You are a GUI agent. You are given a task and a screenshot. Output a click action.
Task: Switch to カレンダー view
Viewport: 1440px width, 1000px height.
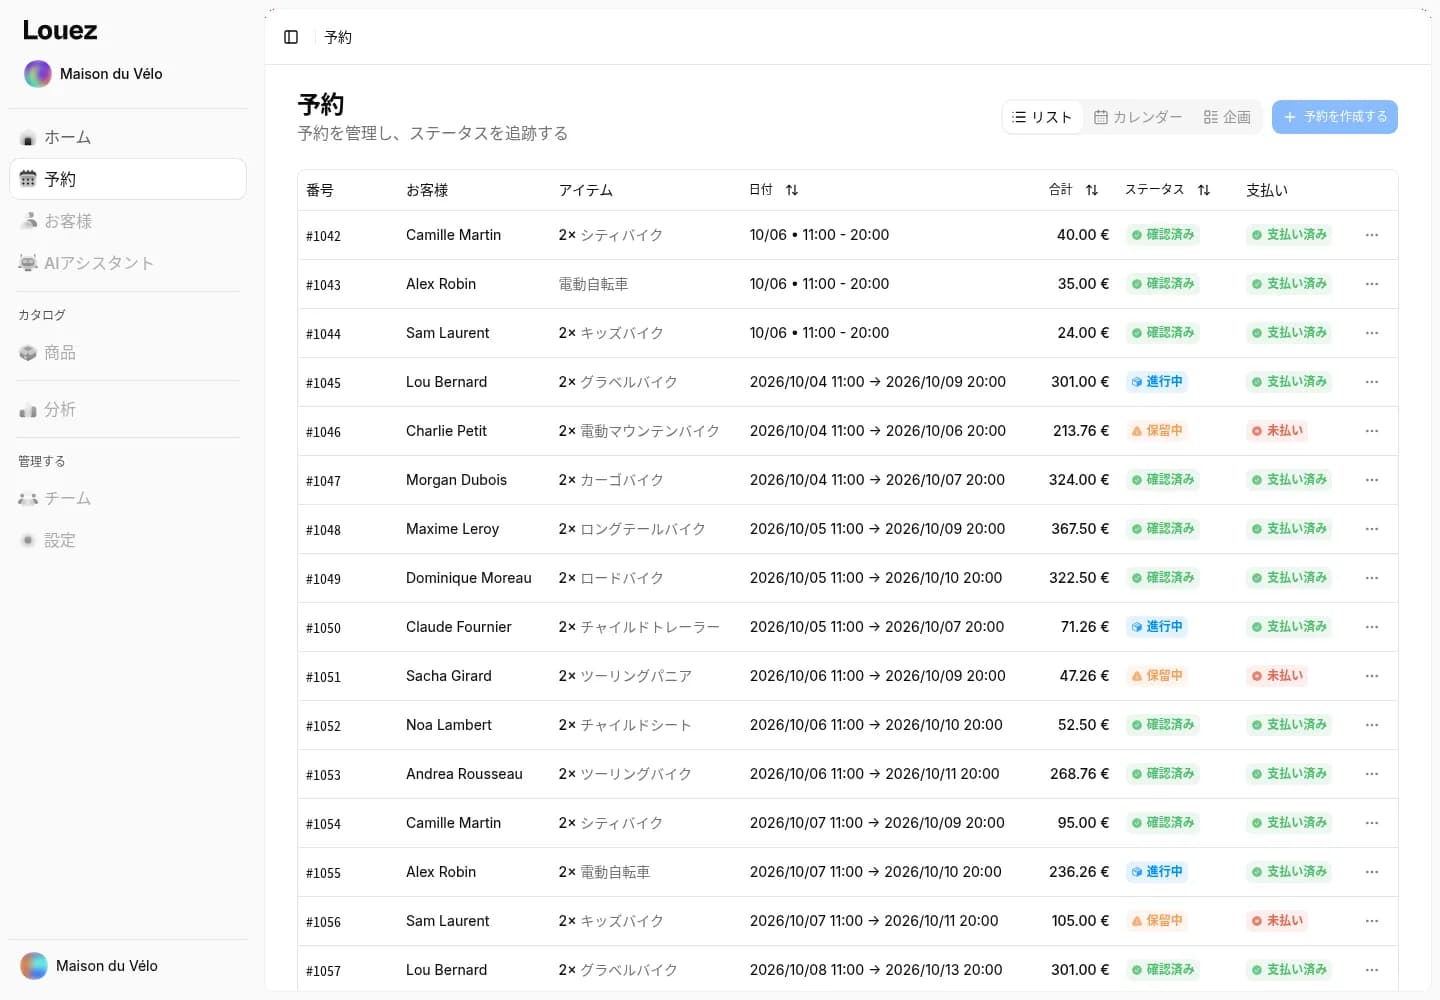tap(1138, 117)
